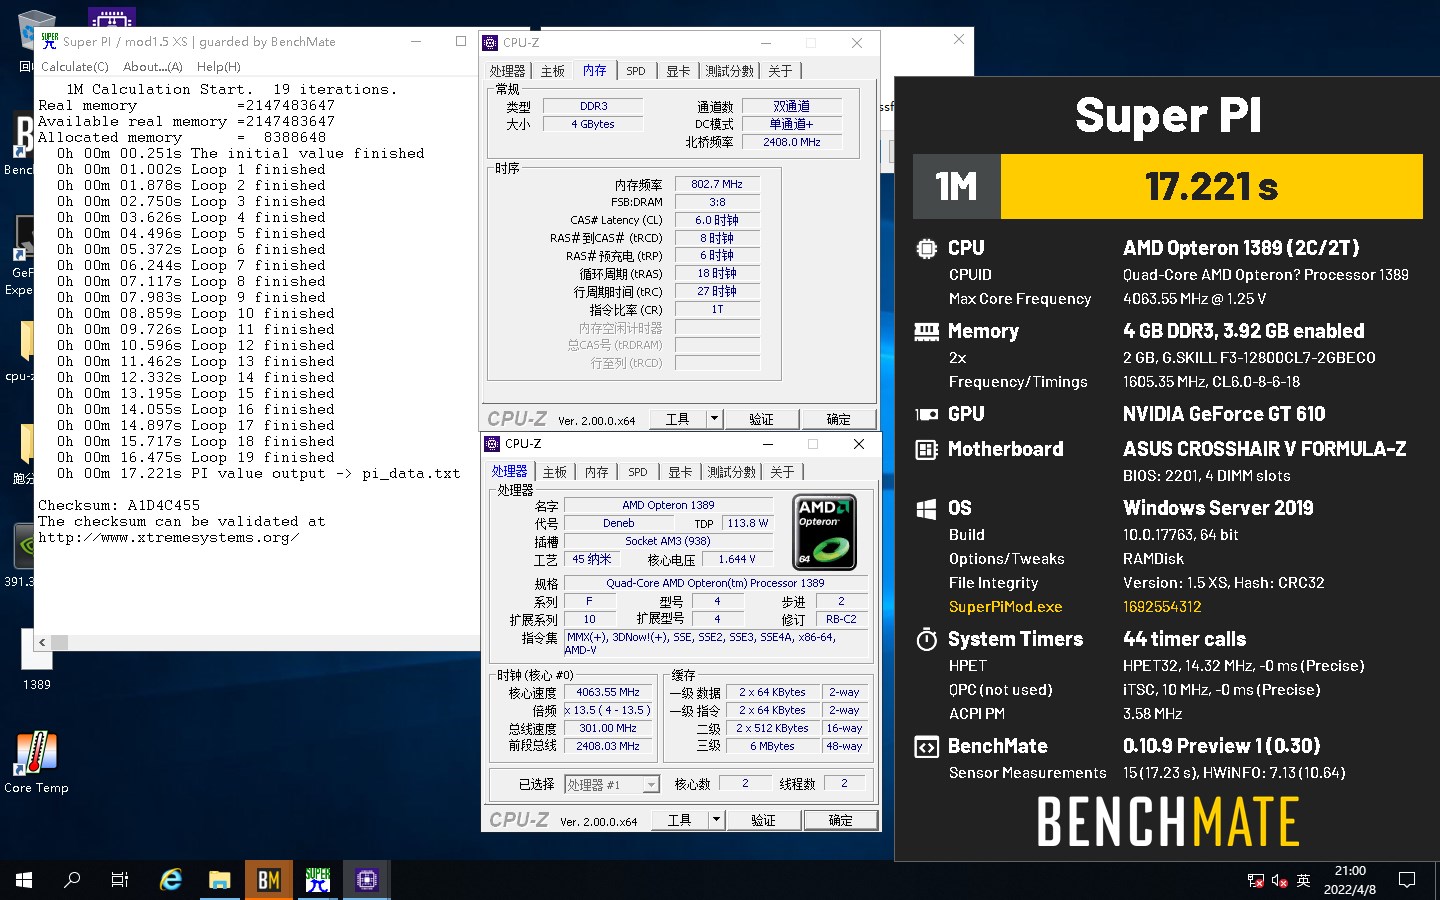Click Super PI title bar app icon
The width and height of the screenshot is (1440, 900).
tap(50, 41)
